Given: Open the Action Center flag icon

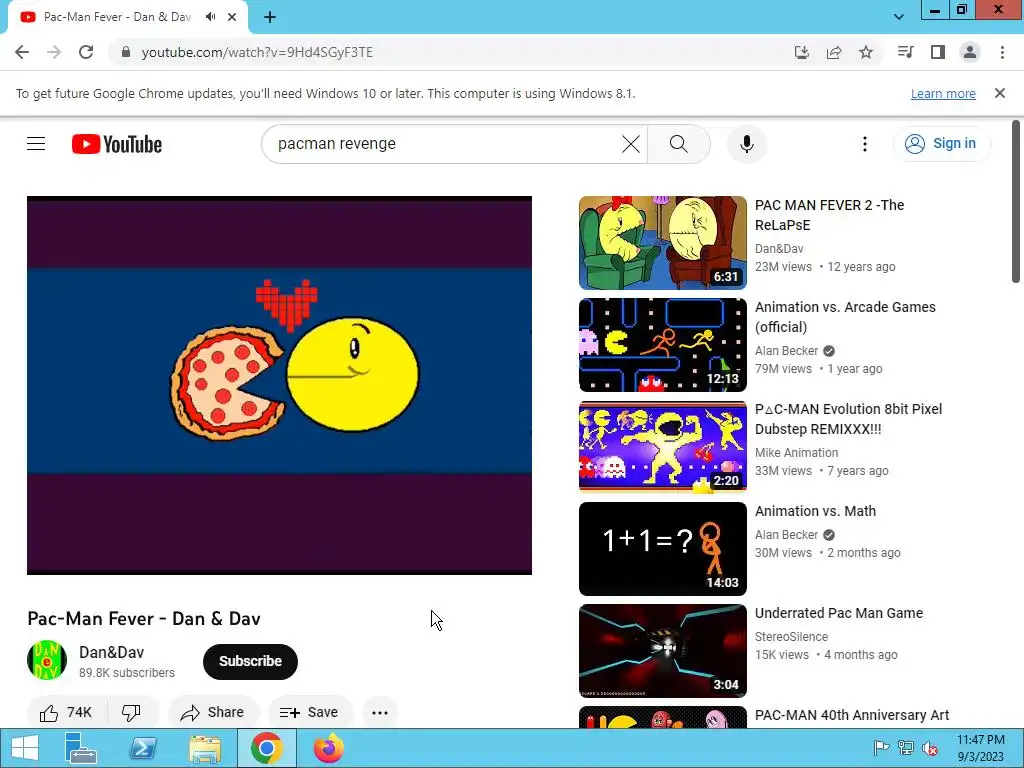Looking at the screenshot, I should [x=881, y=748].
